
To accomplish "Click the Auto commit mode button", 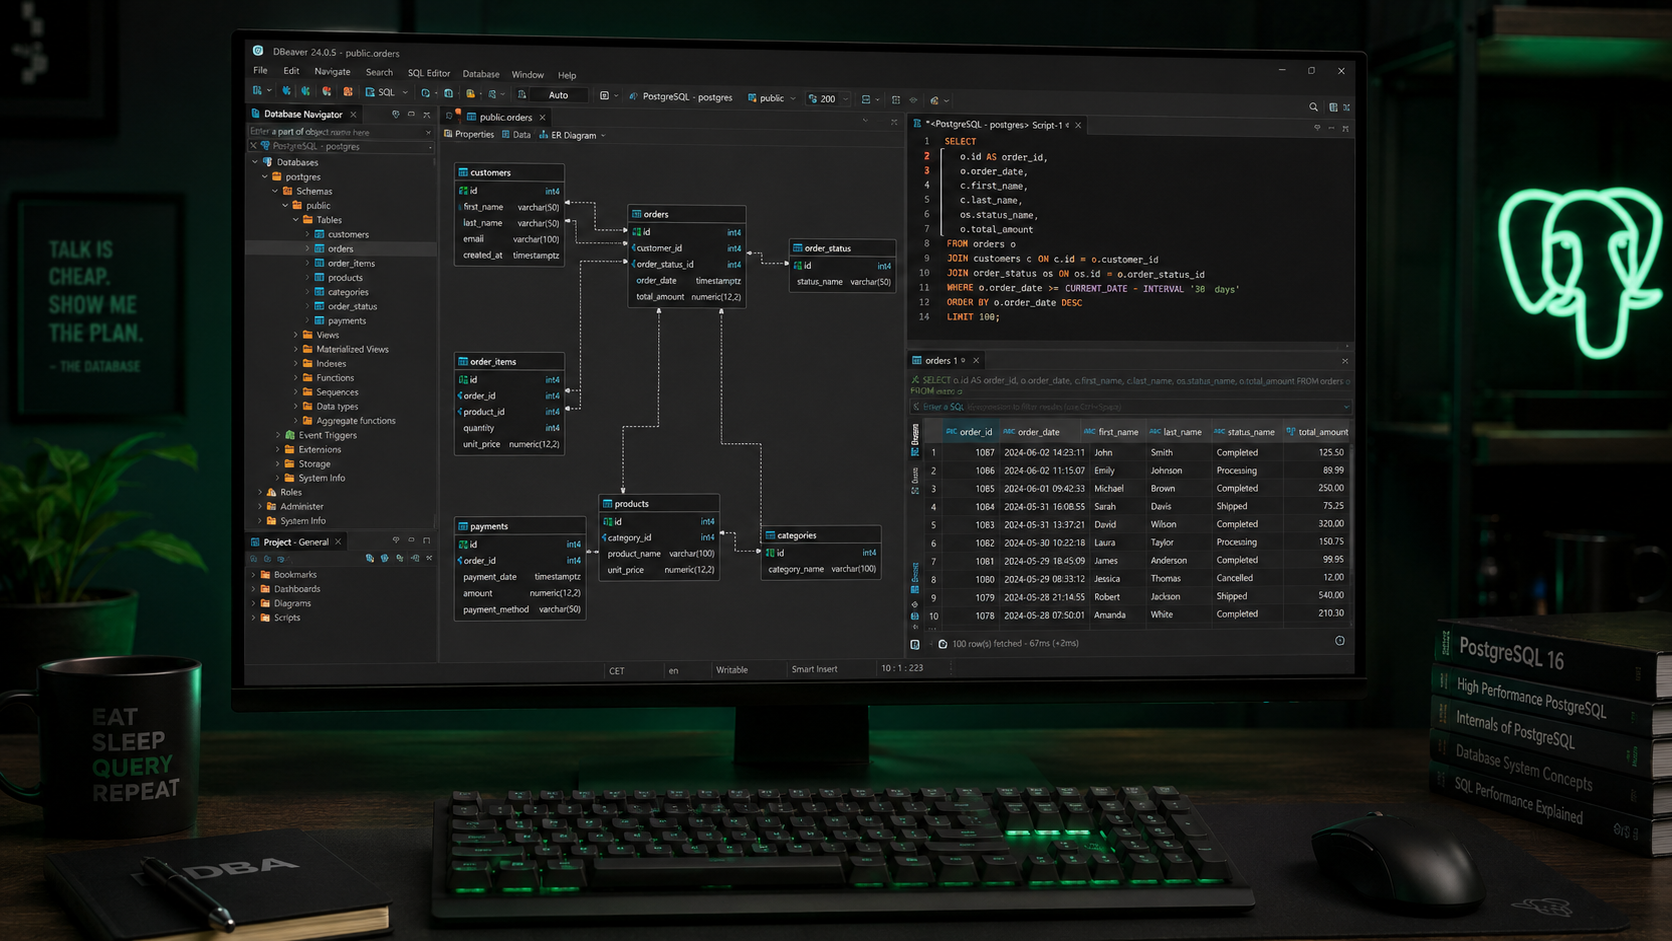I will pyautogui.click(x=558, y=95).
